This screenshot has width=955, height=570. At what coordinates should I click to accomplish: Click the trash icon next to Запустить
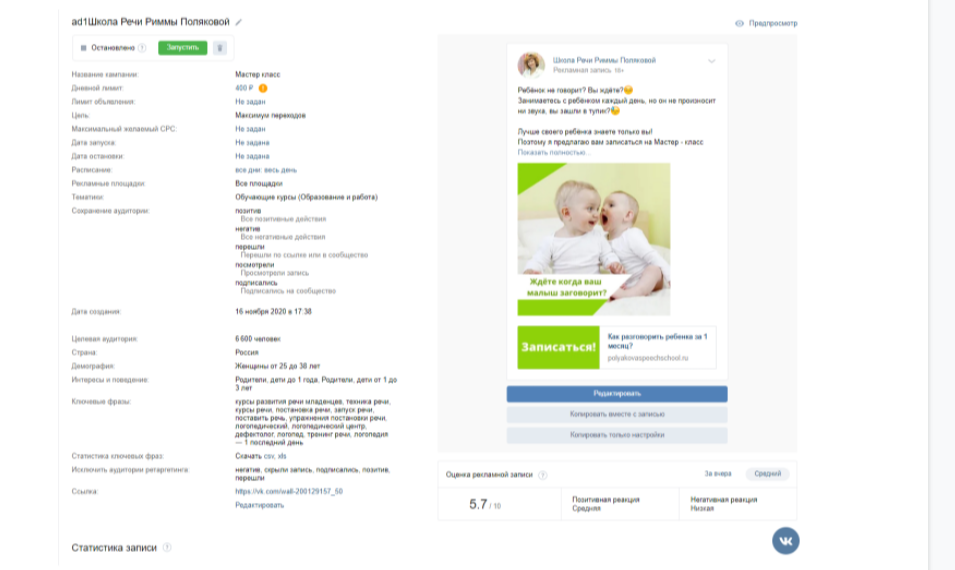(x=220, y=48)
